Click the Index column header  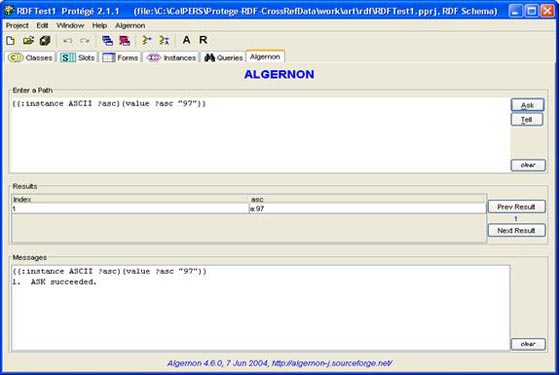[130, 199]
